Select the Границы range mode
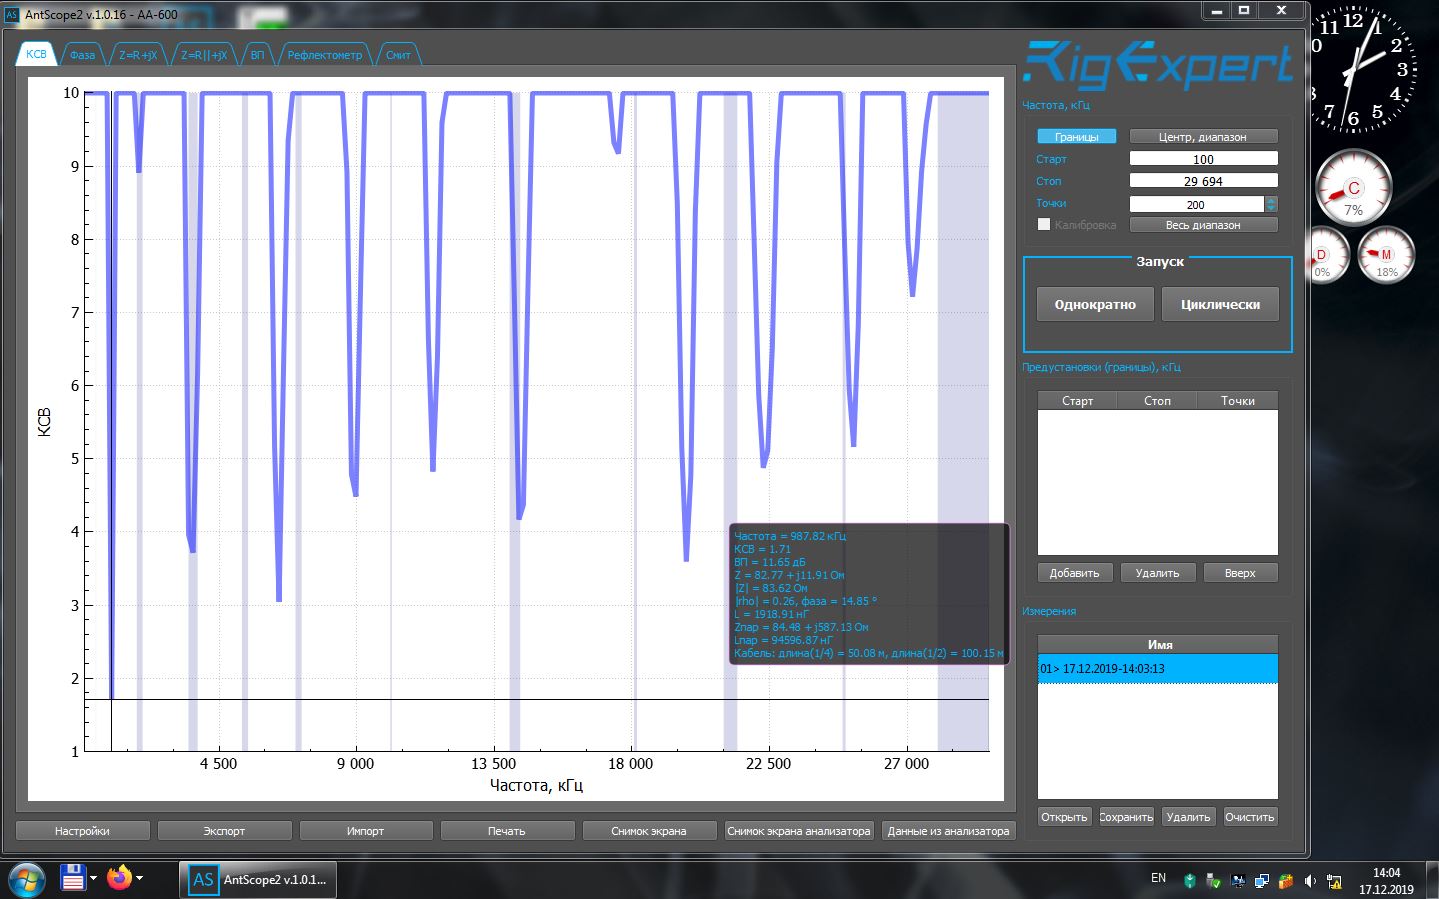Image resolution: width=1439 pixels, height=899 pixels. [1076, 137]
